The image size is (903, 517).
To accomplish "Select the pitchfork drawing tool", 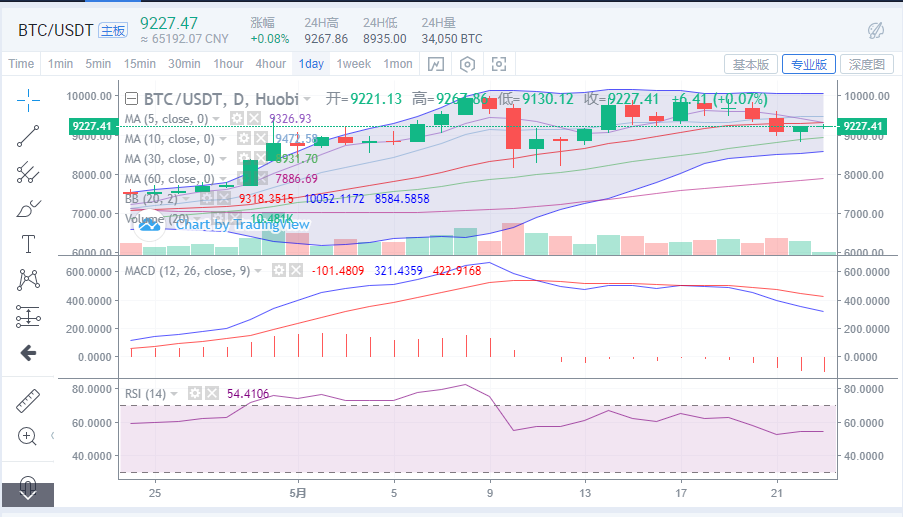I will tap(28, 172).
